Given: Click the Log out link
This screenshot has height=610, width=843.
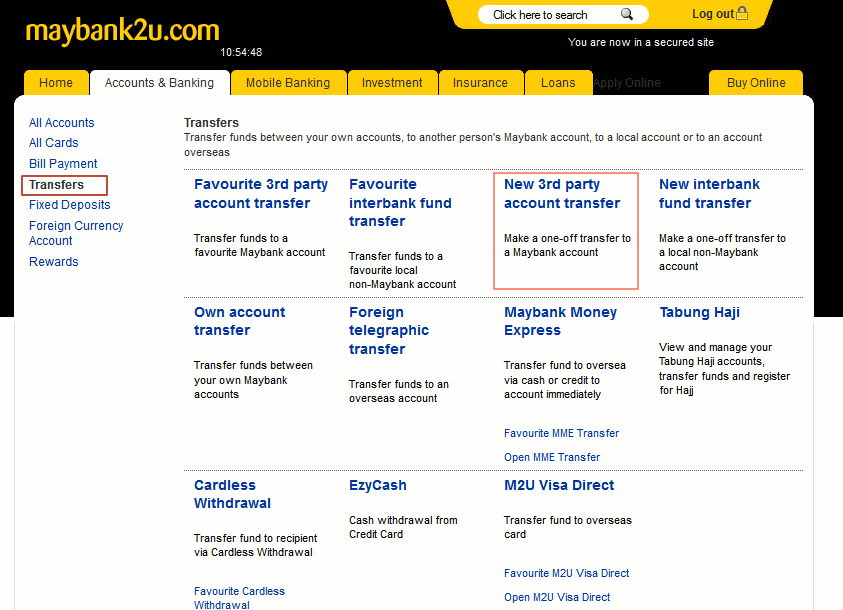Looking at the screenshot, I should (x=713, y=14).
